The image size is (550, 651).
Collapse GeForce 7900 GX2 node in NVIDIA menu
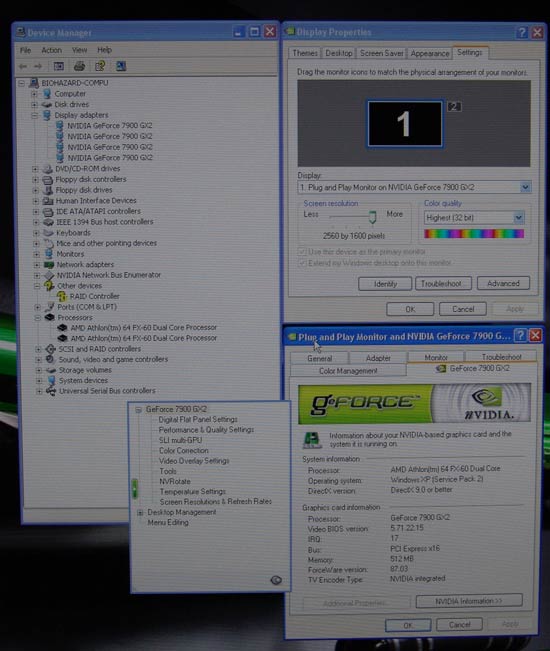point(139,410)
